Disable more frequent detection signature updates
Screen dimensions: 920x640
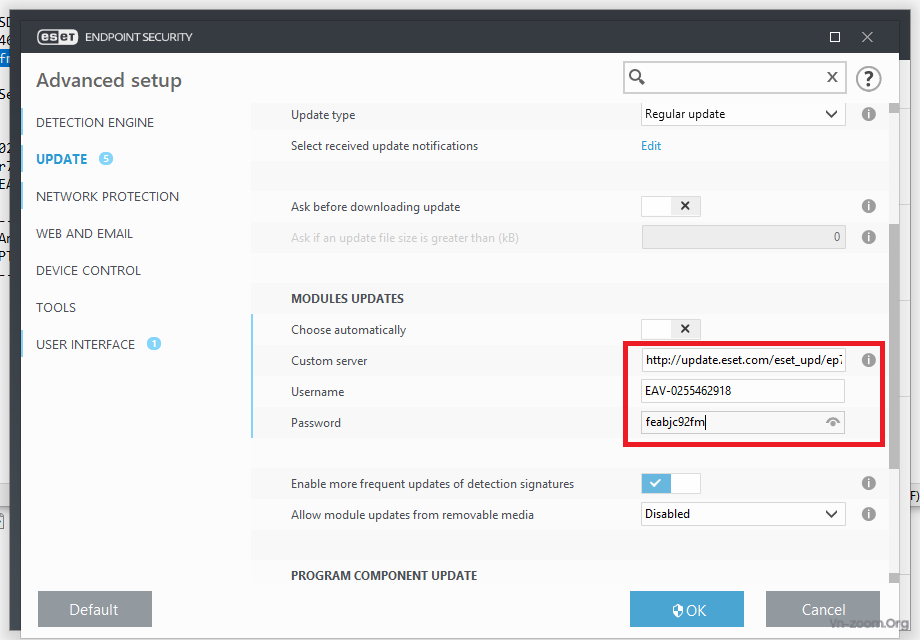671,483
